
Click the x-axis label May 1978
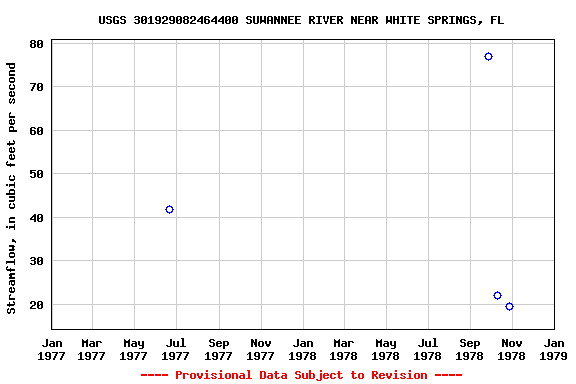pos(386,349)
